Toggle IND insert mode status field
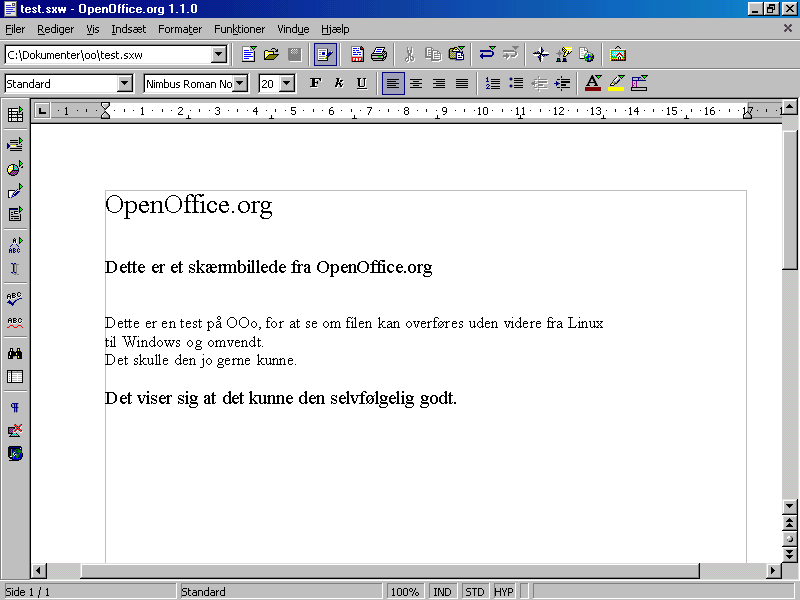This screenshot has height=600, width=800. pyautogui.click(x=442, y=592)
